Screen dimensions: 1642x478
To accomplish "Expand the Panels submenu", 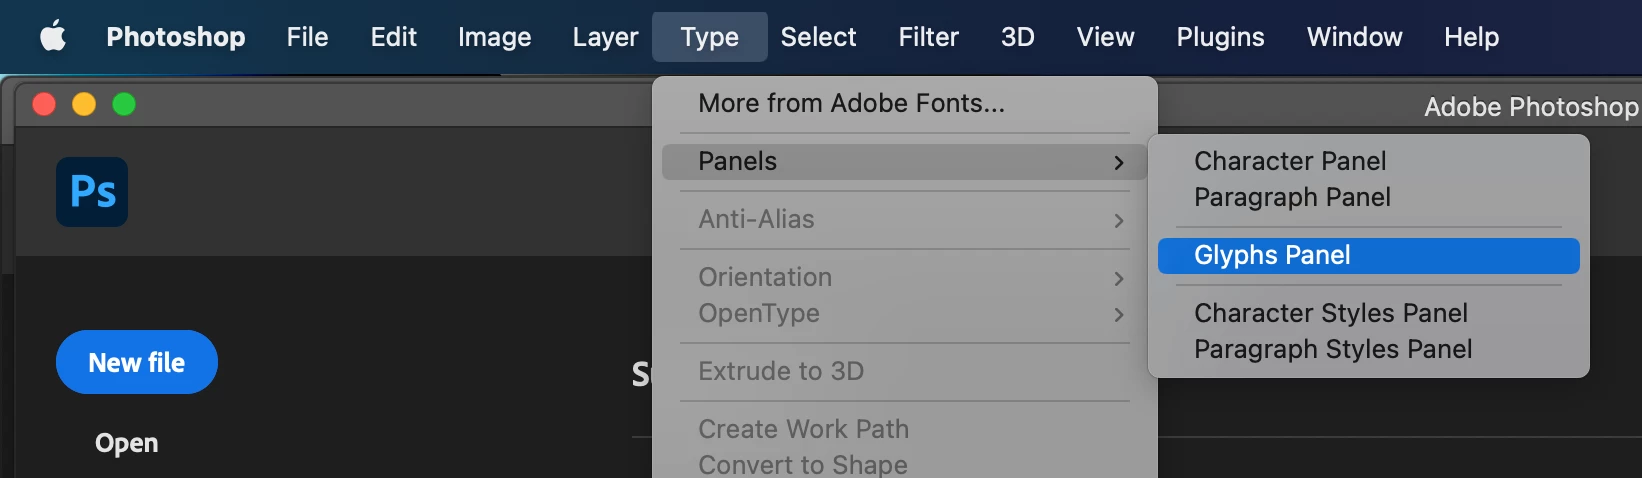I will coord(904,161).
